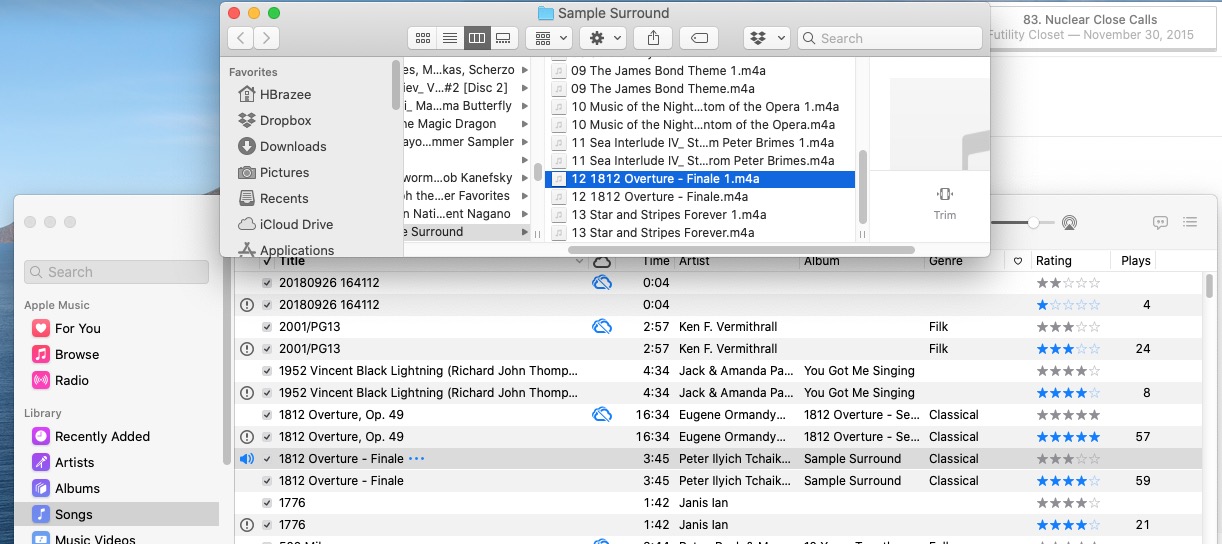Viewport: 1222px width, 544px height.
Task: Click exclamation icon beside 2001/PG13, 24 plays
Action: coord(247,349)
